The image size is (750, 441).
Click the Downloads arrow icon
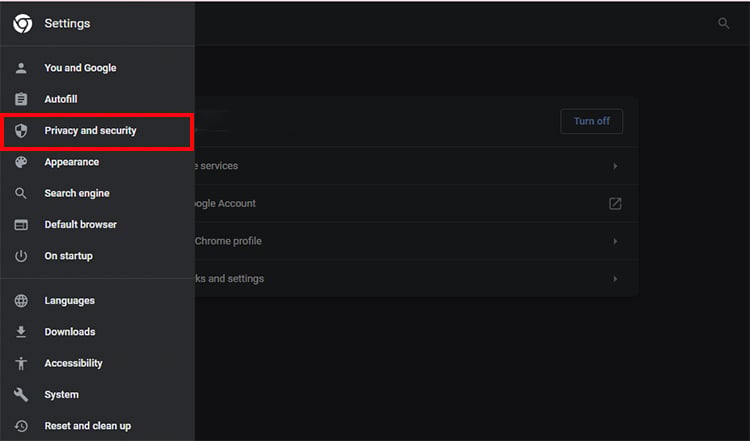pos(21,332)
